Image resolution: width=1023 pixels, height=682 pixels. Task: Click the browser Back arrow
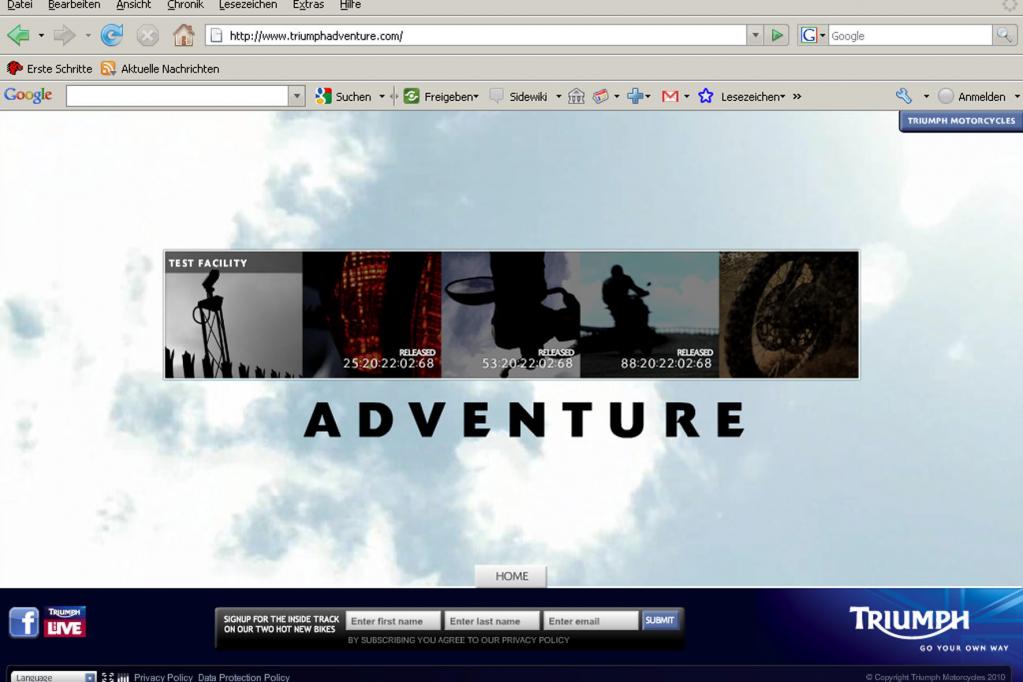pos(18,35)
